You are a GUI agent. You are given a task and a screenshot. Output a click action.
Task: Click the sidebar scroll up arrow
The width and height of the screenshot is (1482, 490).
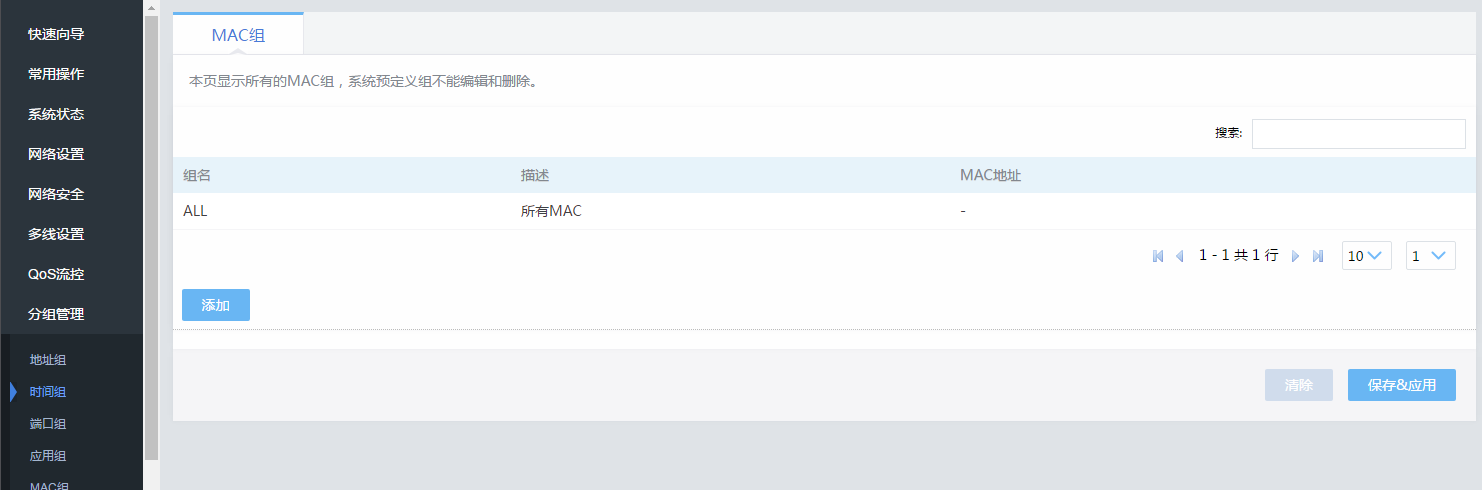tap(151, 7)
